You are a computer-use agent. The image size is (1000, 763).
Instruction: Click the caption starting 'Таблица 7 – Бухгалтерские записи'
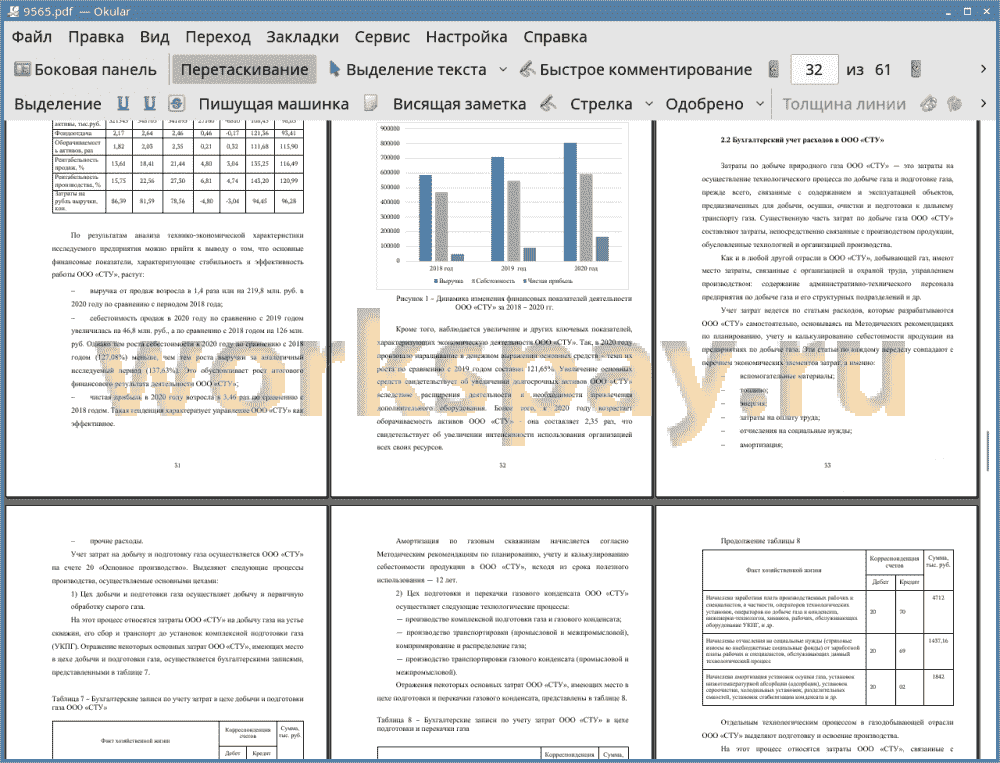177,702
